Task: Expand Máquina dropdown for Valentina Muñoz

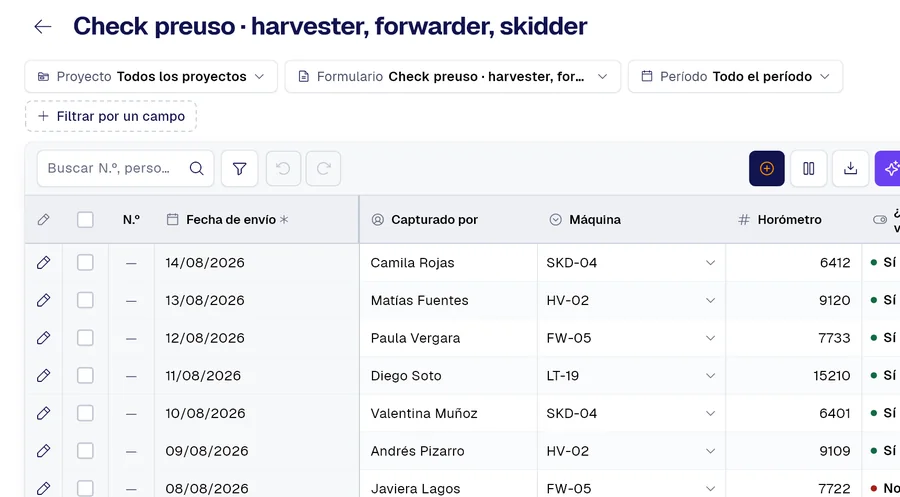Action: [x=710, y=413]
